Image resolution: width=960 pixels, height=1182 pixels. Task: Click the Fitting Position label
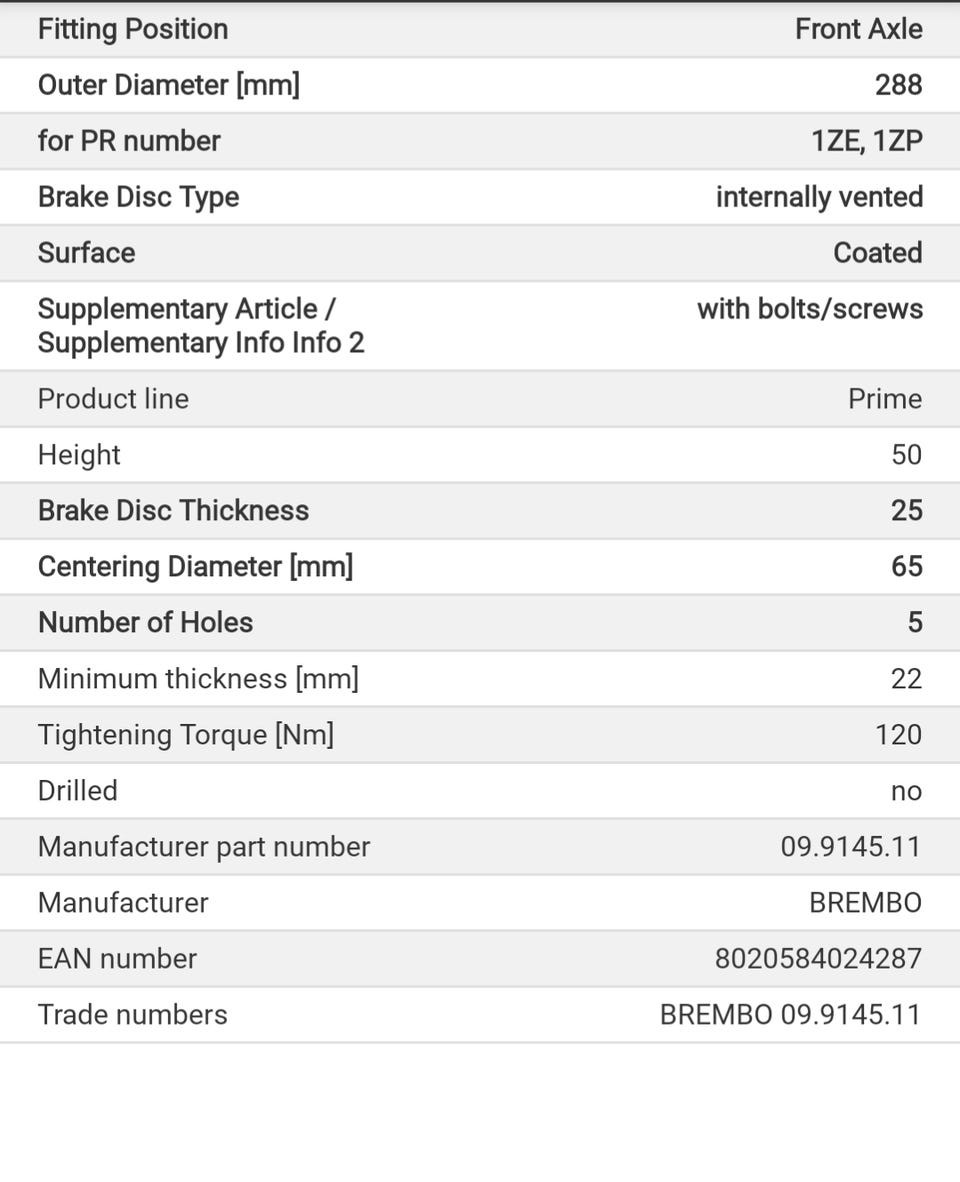[133, 29]
